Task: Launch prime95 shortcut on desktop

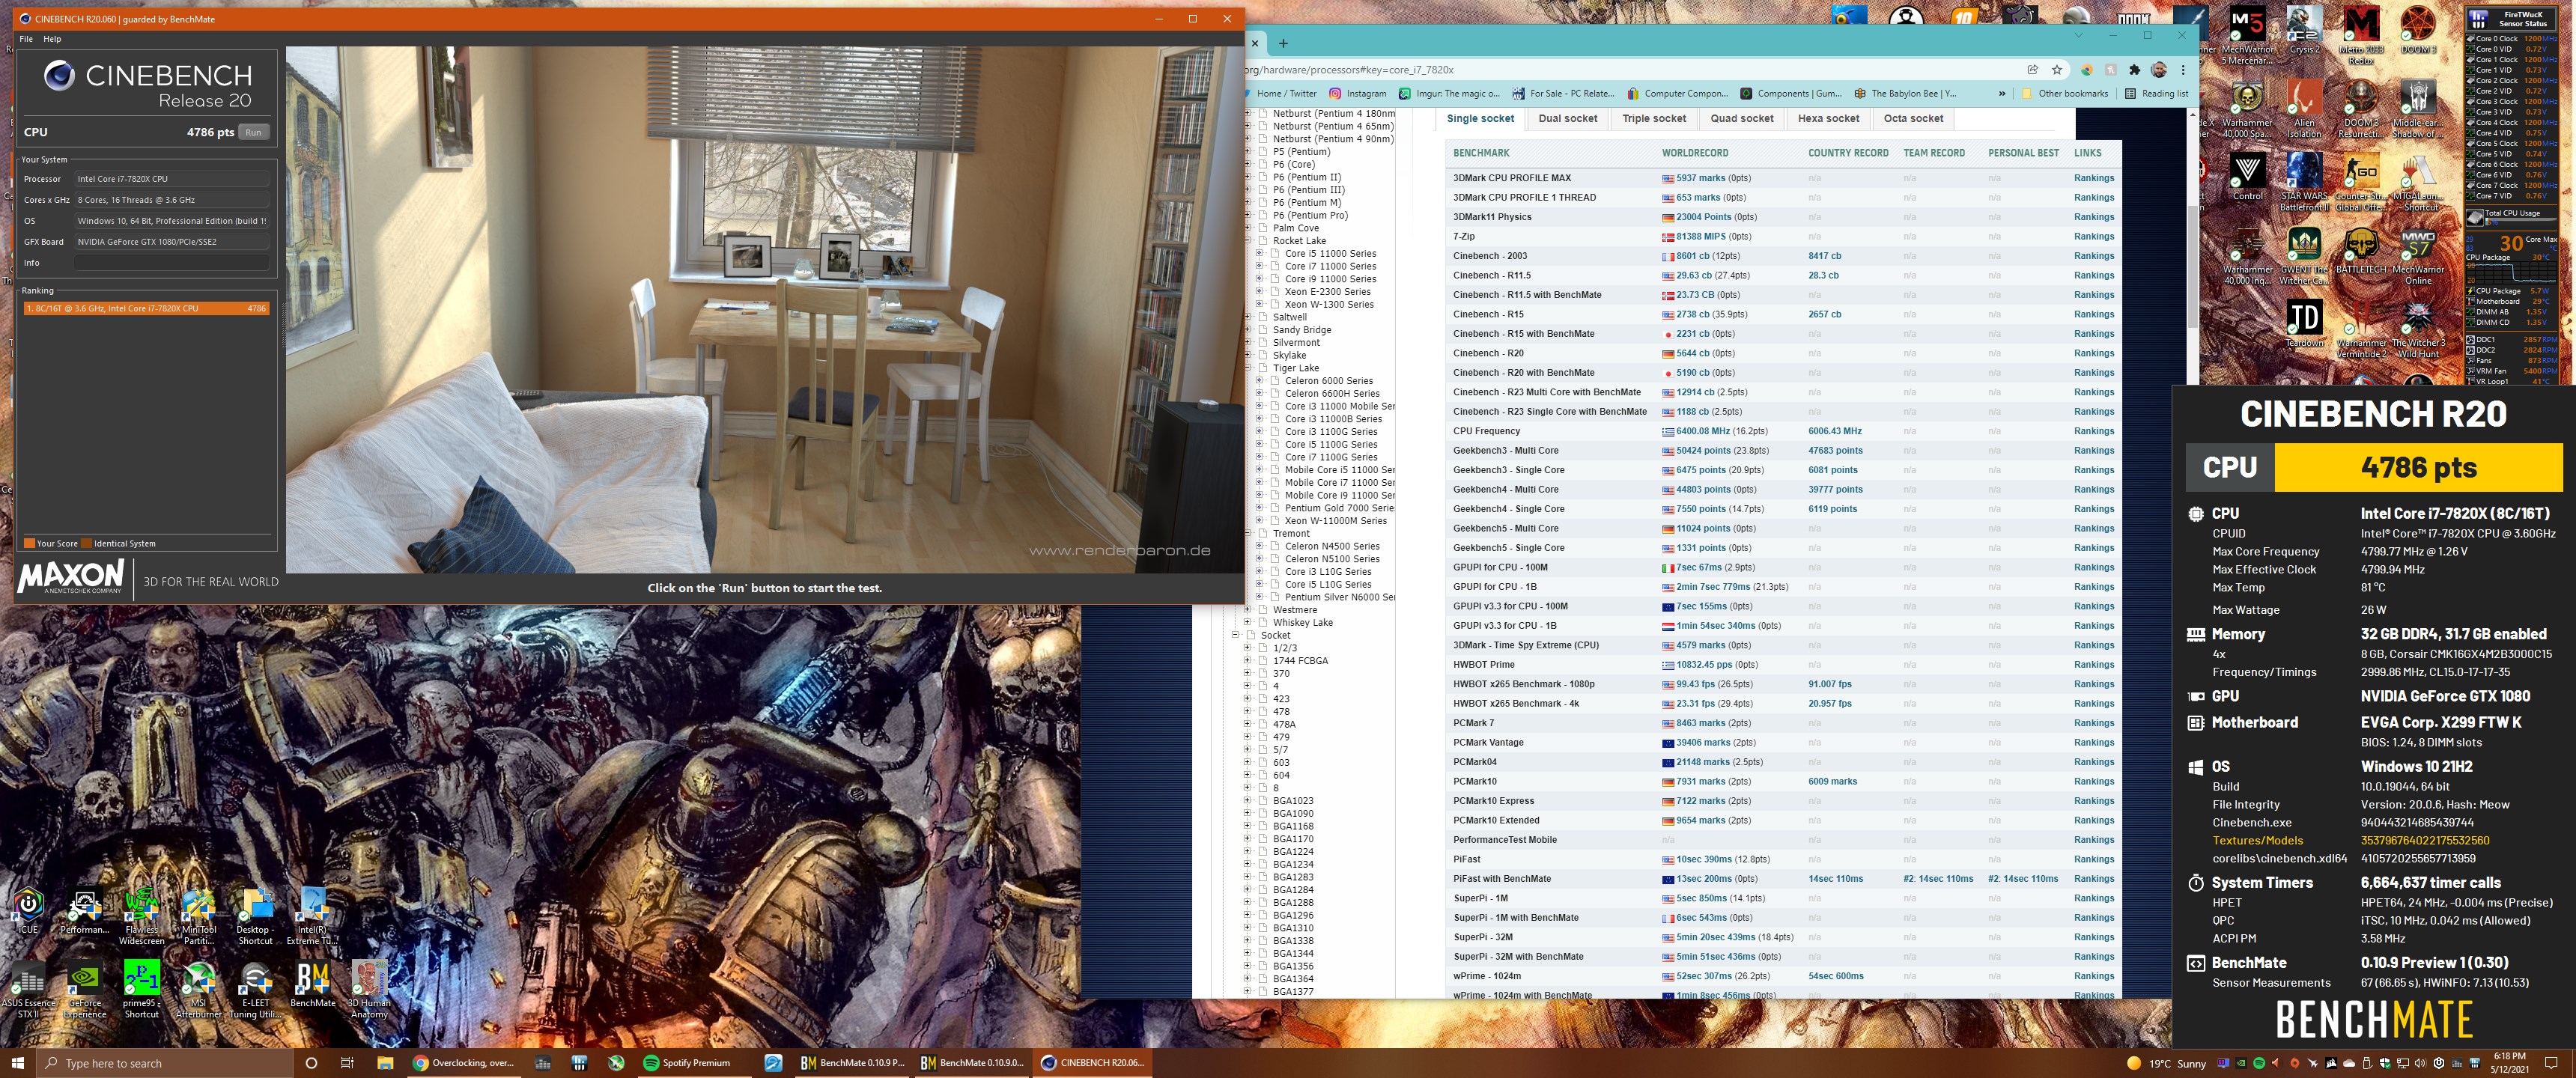Action: click(x=141, y=990)
